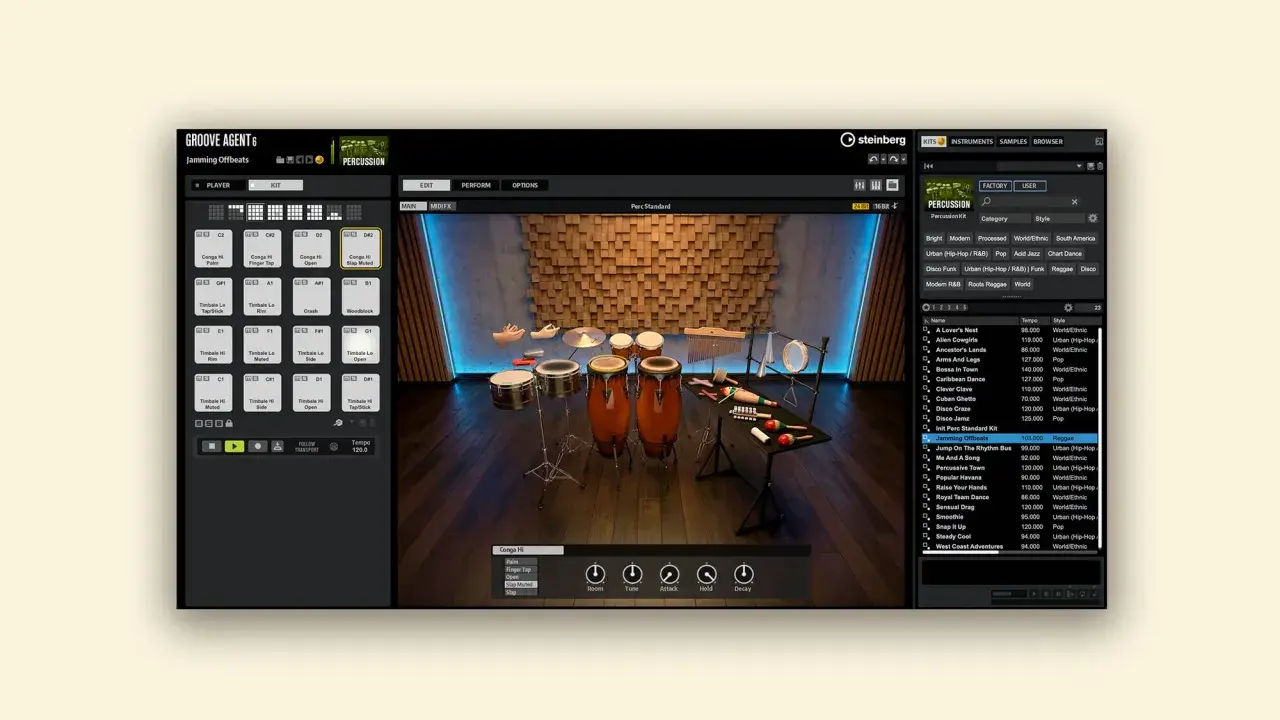The image size is (1280, 720).
Task: Open the BROWSER tab
Action: [1048, 141]
